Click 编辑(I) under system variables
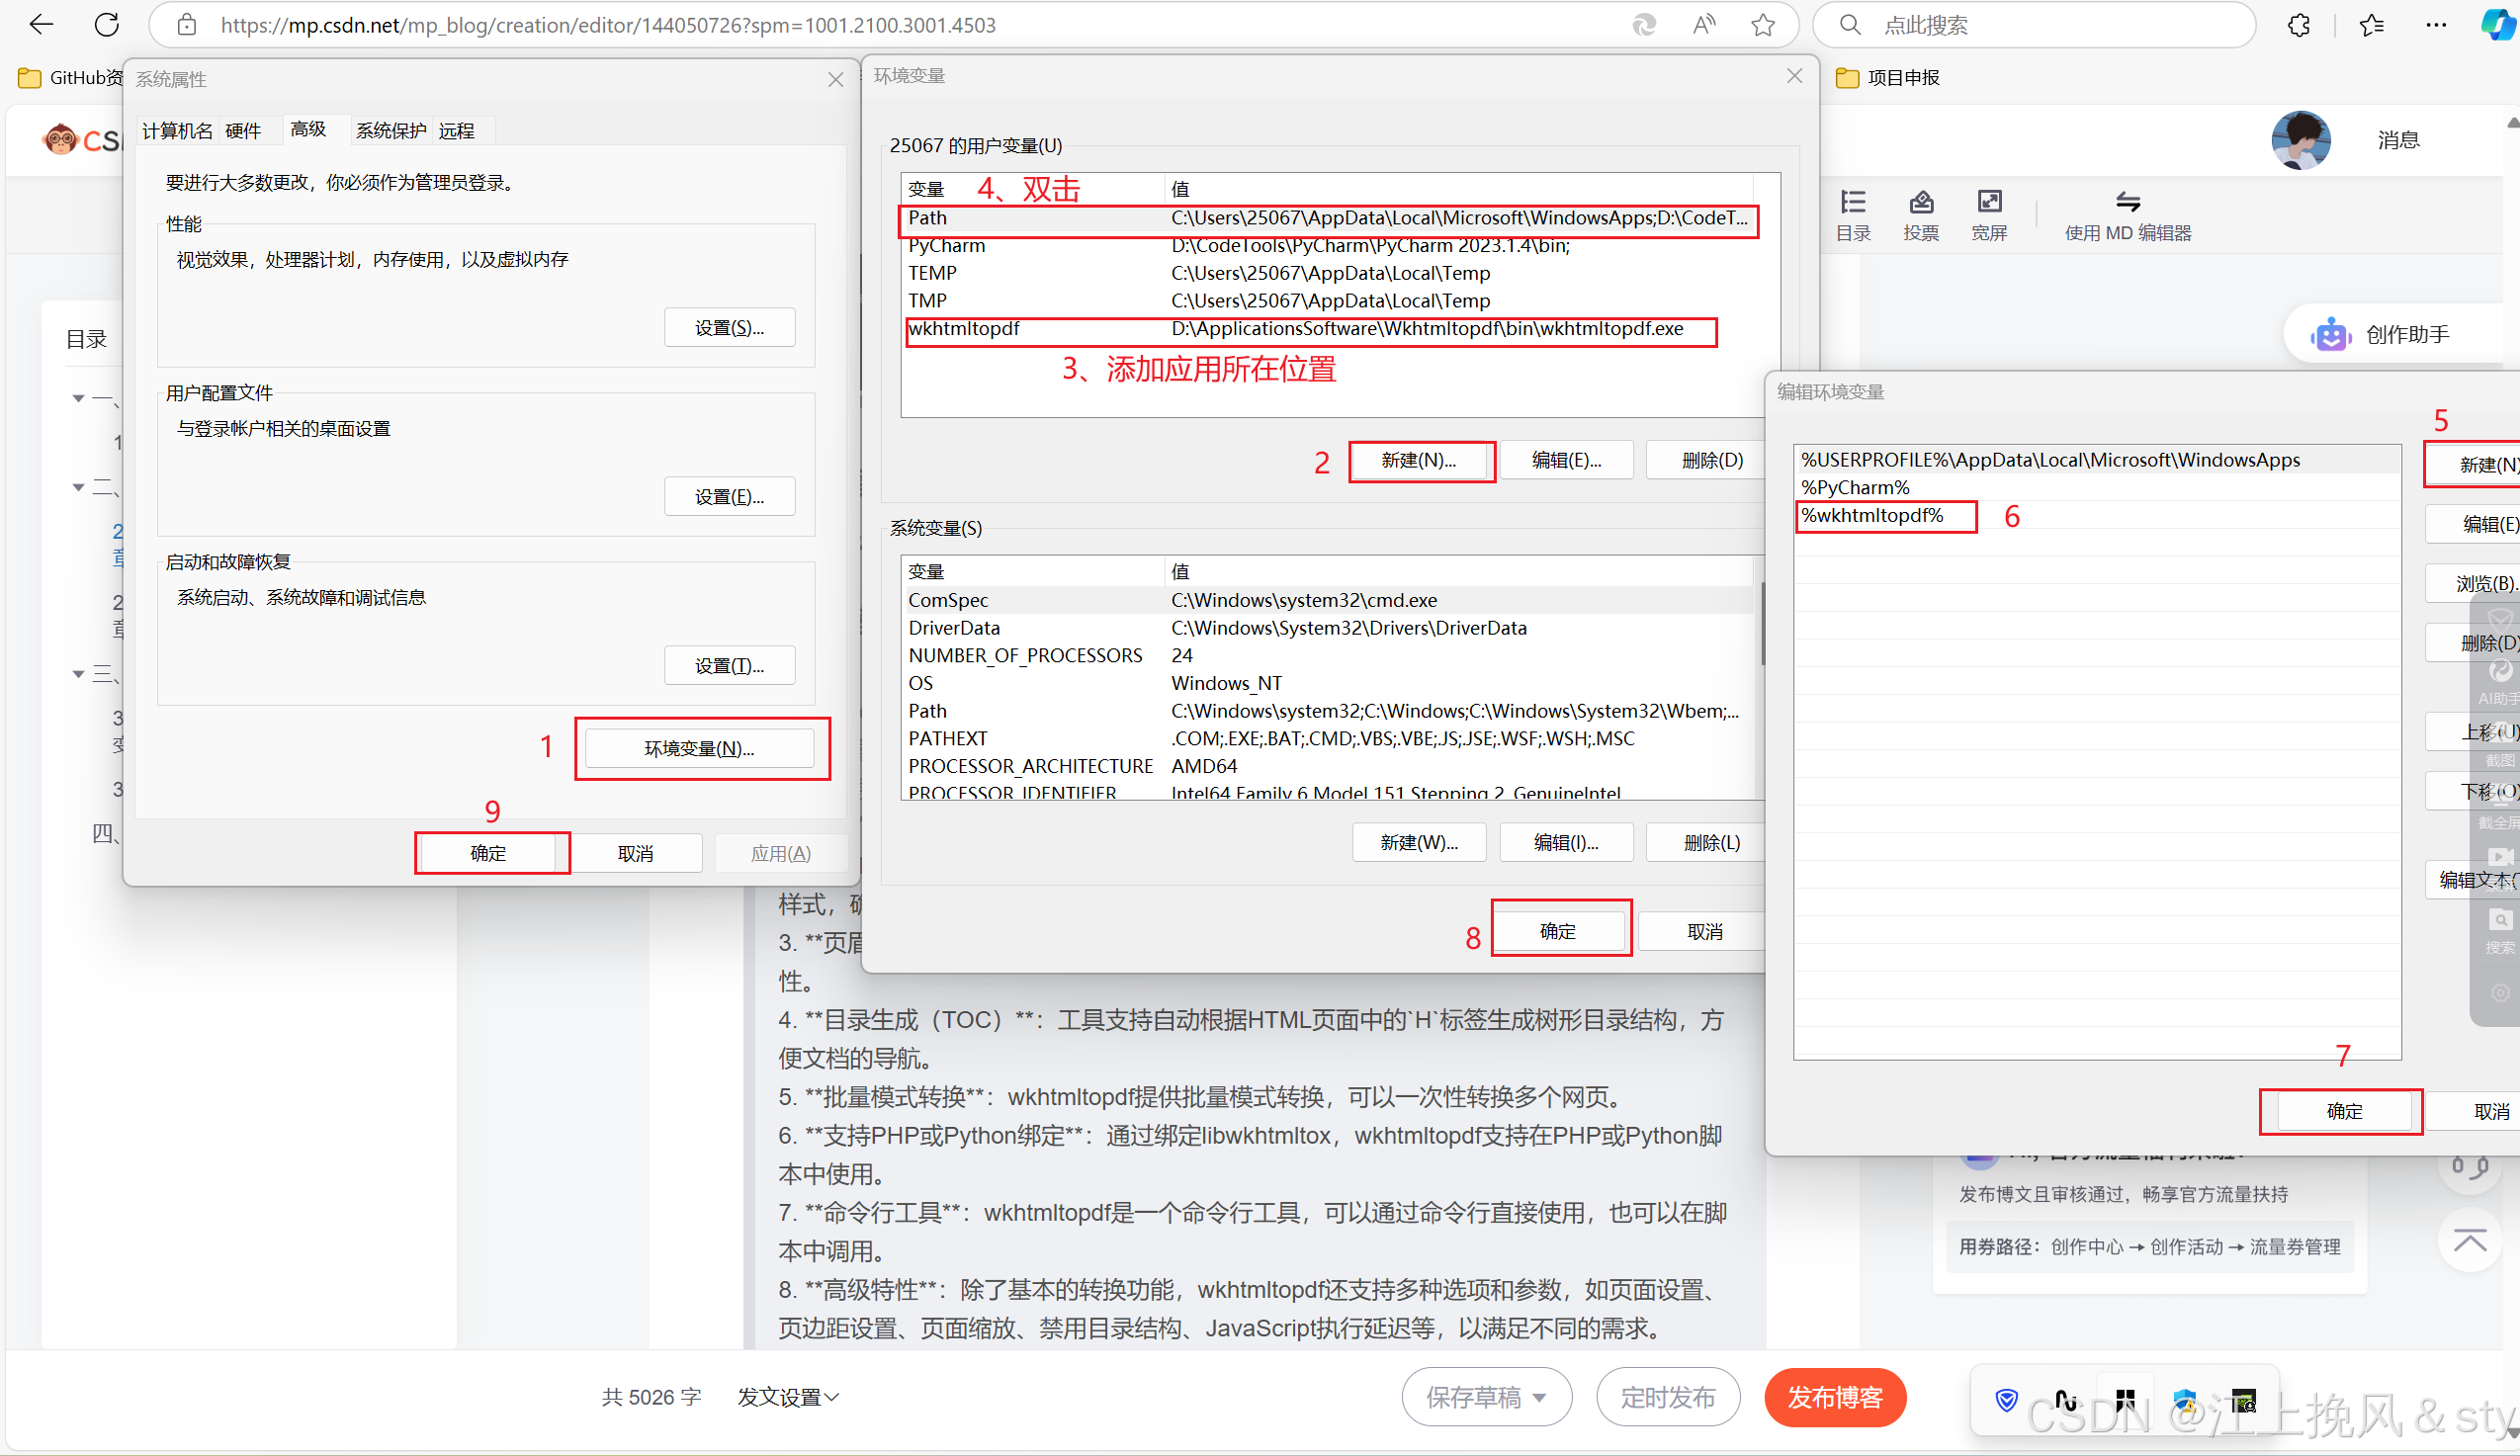 (1566, 842)
